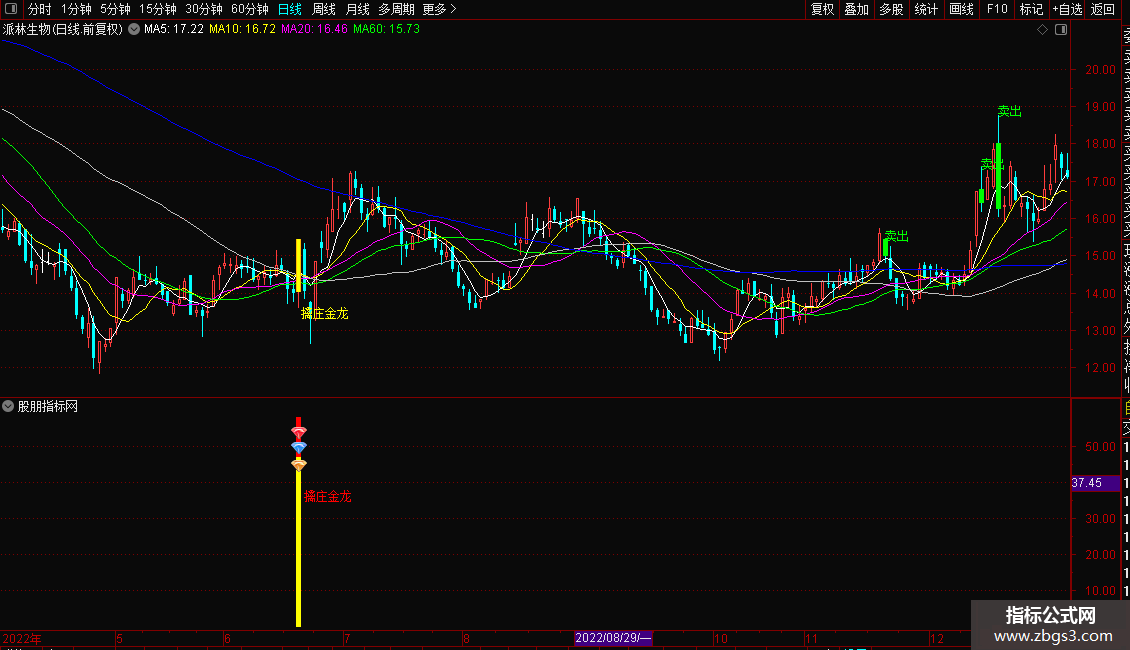Click the red diamond signal icon
Screen dimensions: 1130x650
[x=298, y=432]
